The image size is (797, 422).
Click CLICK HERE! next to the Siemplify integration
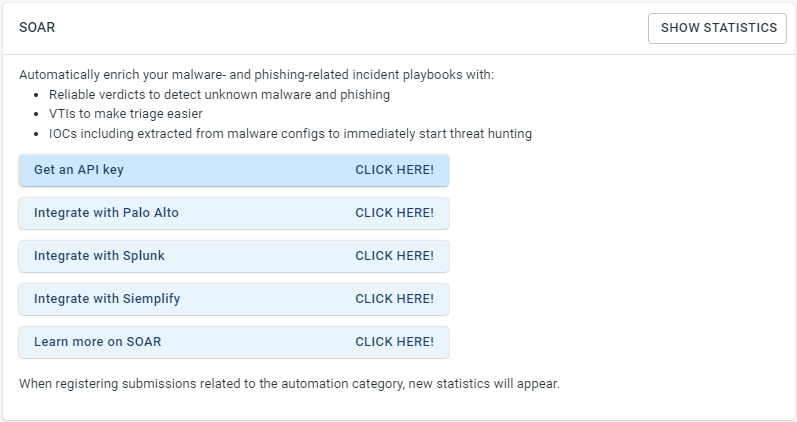point(394,298)
